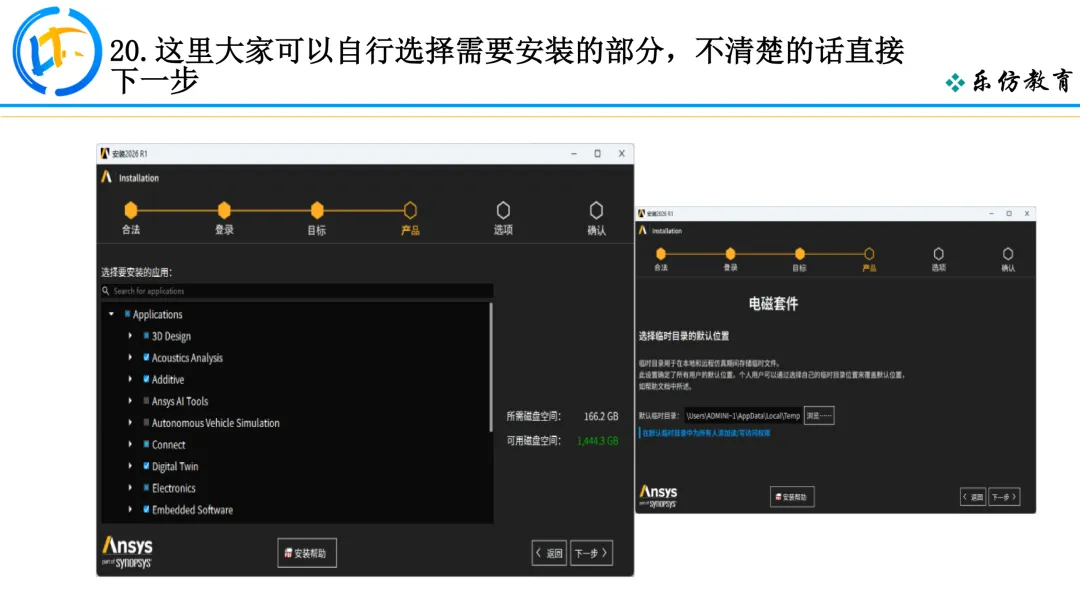
Task: Click the 登录 step hexagon in left installer
Action: (x=224, y=210)
